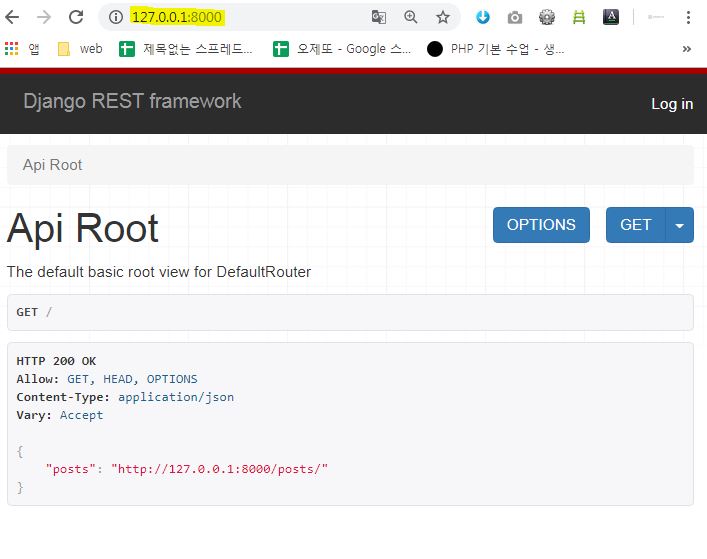Click the Api Root breadcrumb
This screenshot has width=707, height=559.
point(52,165)
